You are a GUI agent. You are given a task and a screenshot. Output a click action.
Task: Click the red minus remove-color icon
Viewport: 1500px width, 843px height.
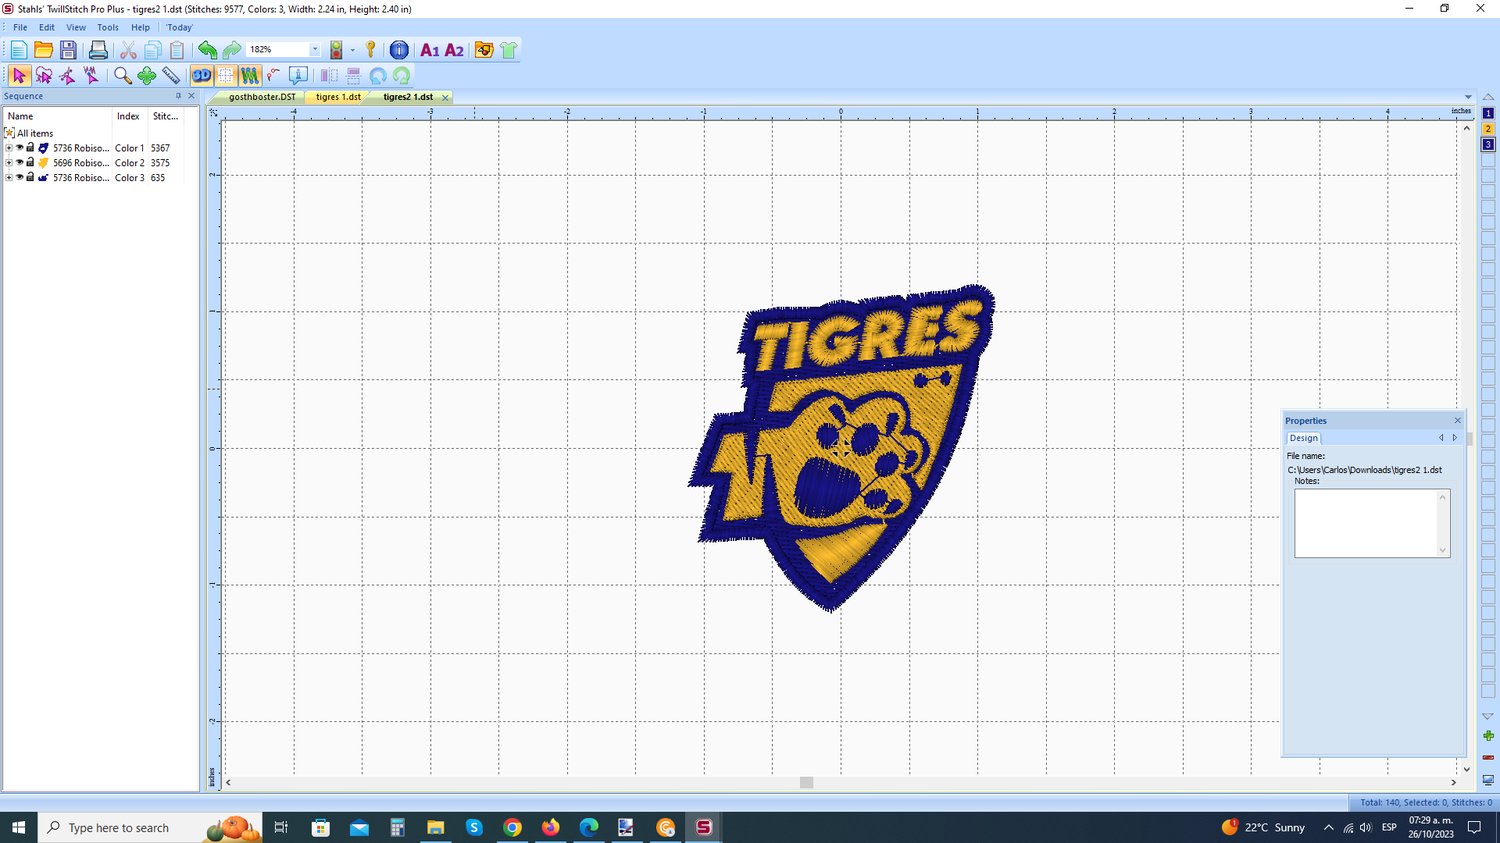[x=1488, y=757]
